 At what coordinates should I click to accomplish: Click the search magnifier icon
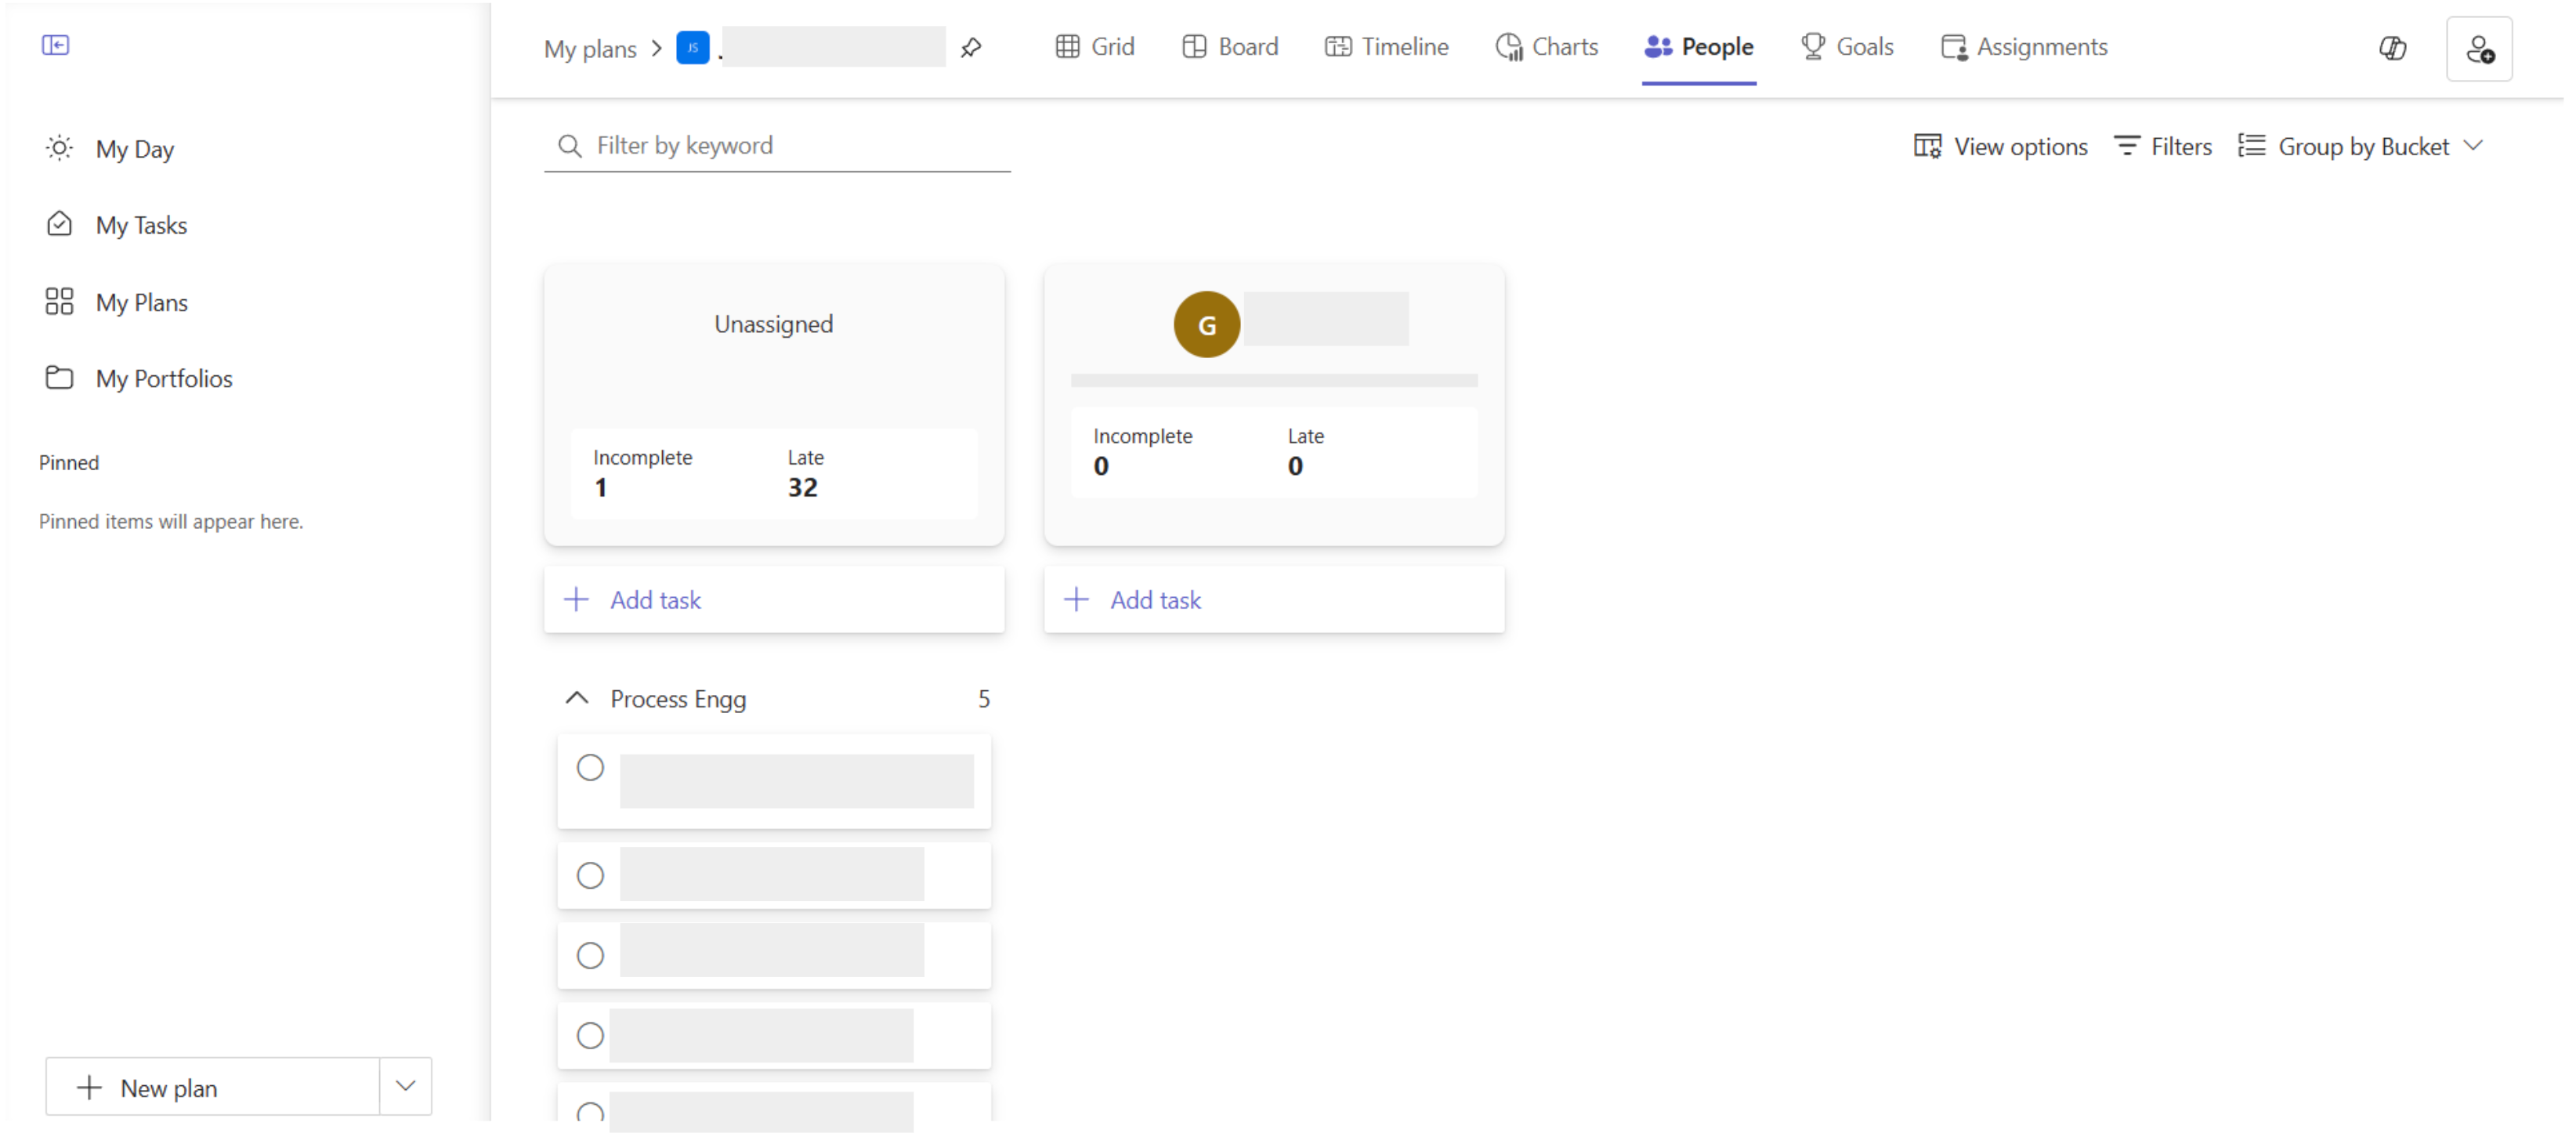(569, 146)
